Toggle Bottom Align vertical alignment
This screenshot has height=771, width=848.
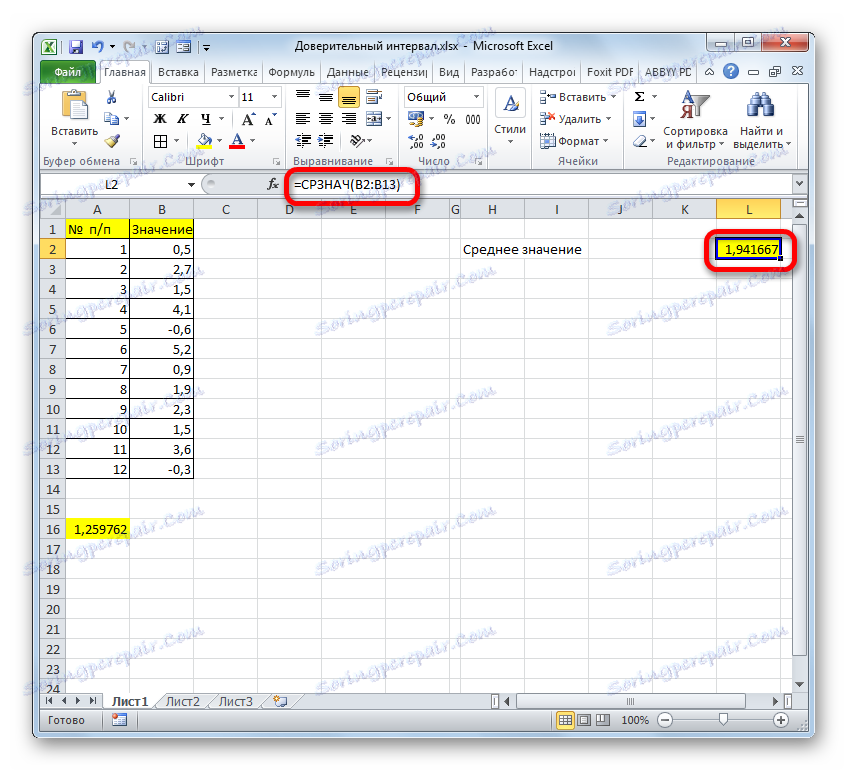coord(349,97)
